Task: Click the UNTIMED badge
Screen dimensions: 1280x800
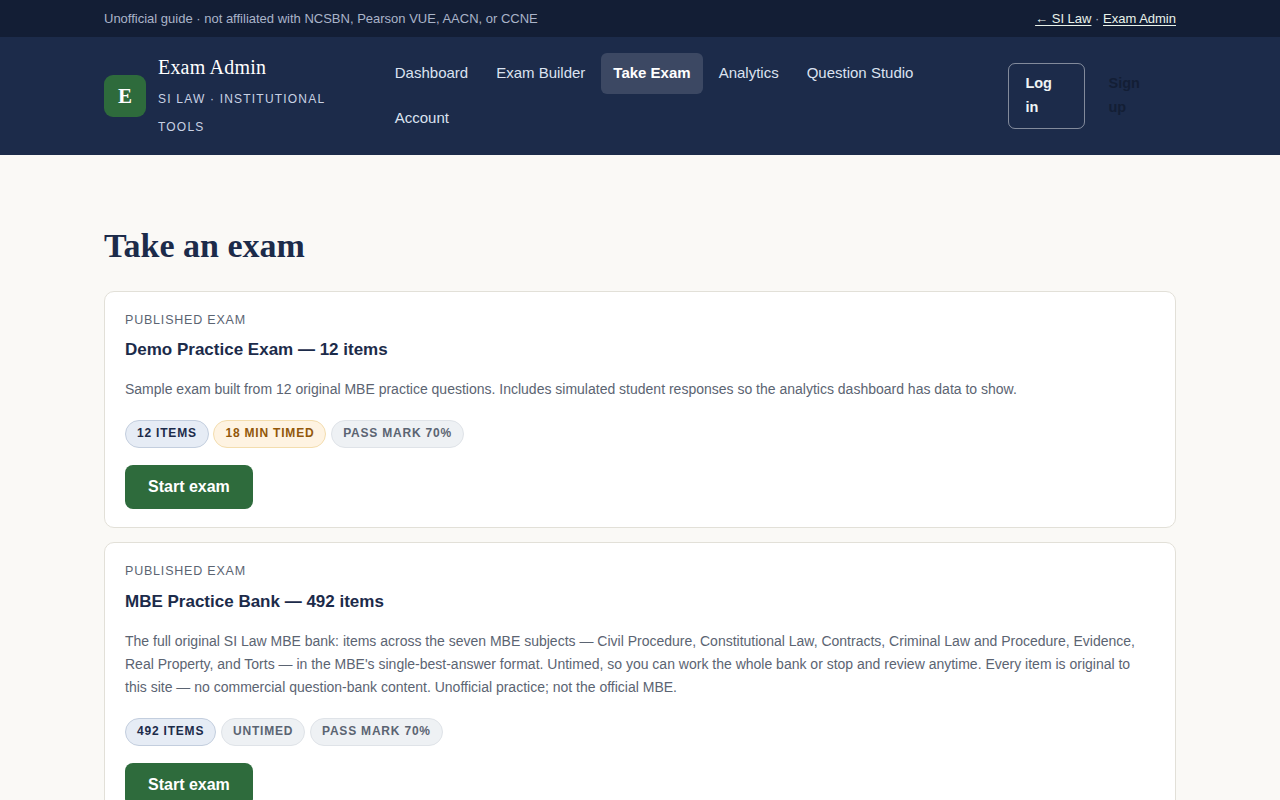Action: pos(263,732)
